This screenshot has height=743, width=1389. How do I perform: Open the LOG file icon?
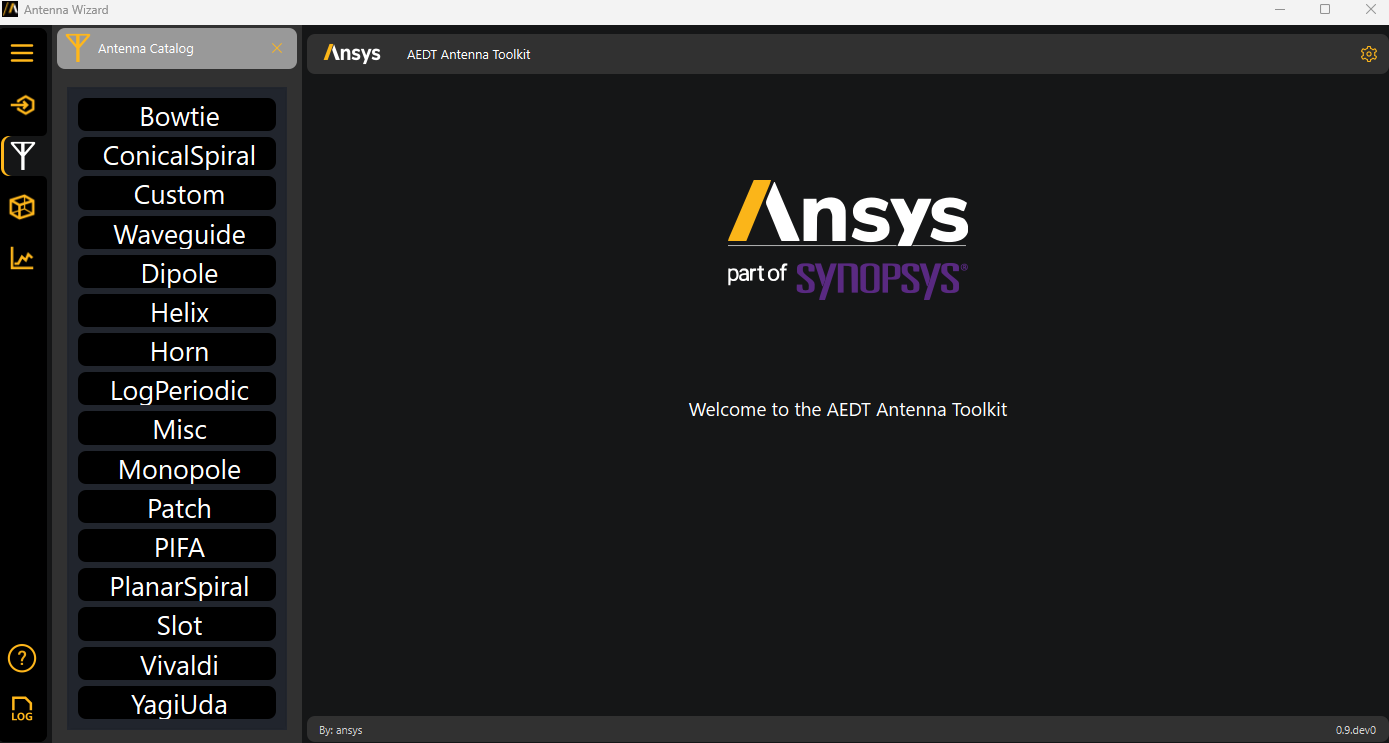pyautogui.click(x=22, y=709)
